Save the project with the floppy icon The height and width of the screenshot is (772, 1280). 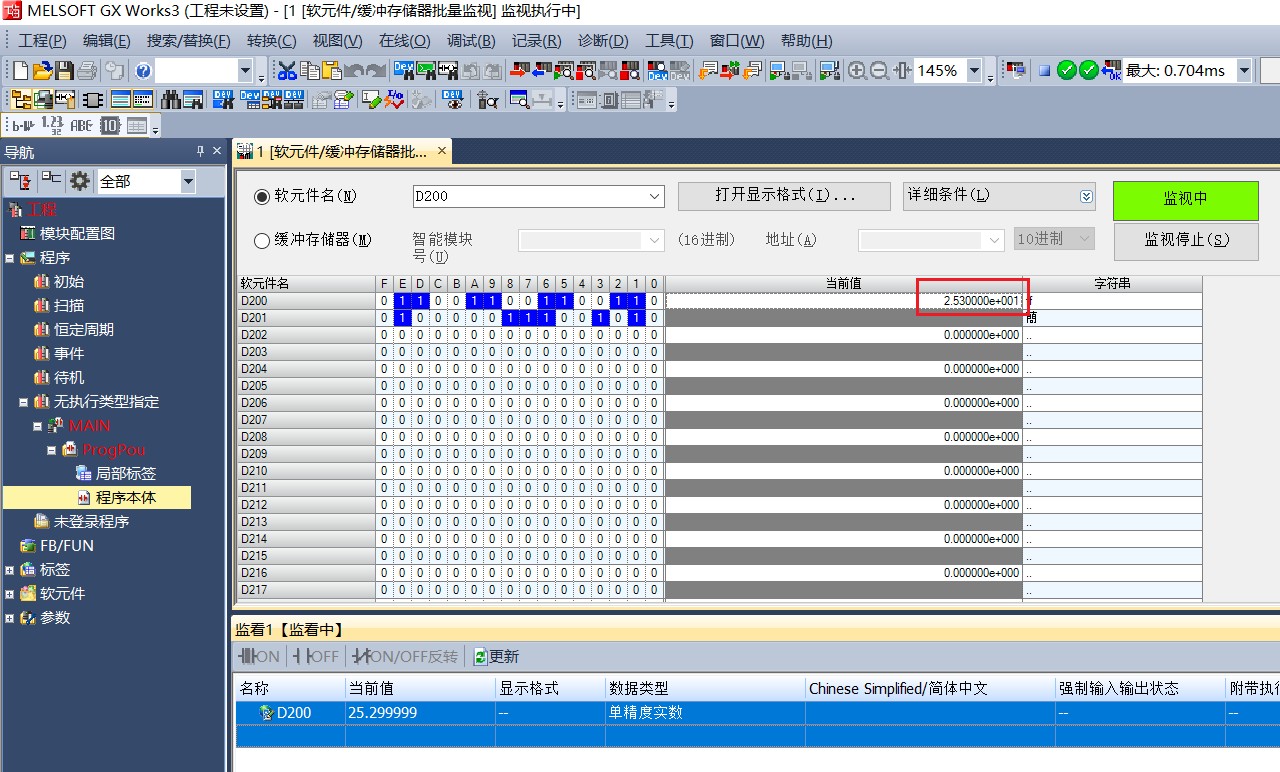[64, 70]
